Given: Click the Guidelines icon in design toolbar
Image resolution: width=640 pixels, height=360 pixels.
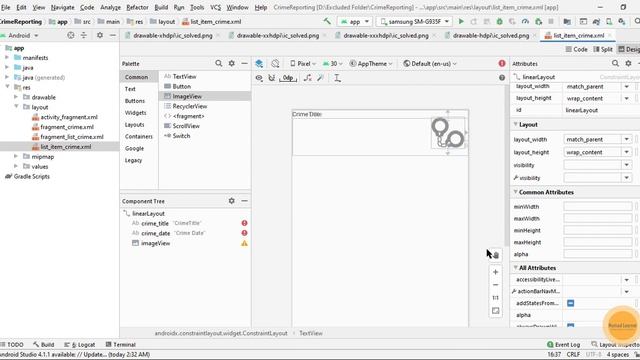Looking at the screenshot, I should pos(337,78).
